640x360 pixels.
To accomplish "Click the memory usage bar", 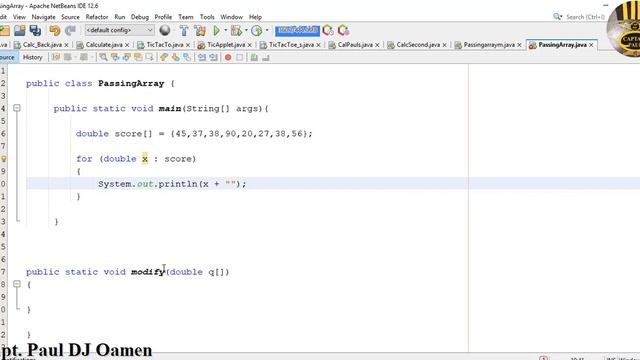I will point(297,30).
